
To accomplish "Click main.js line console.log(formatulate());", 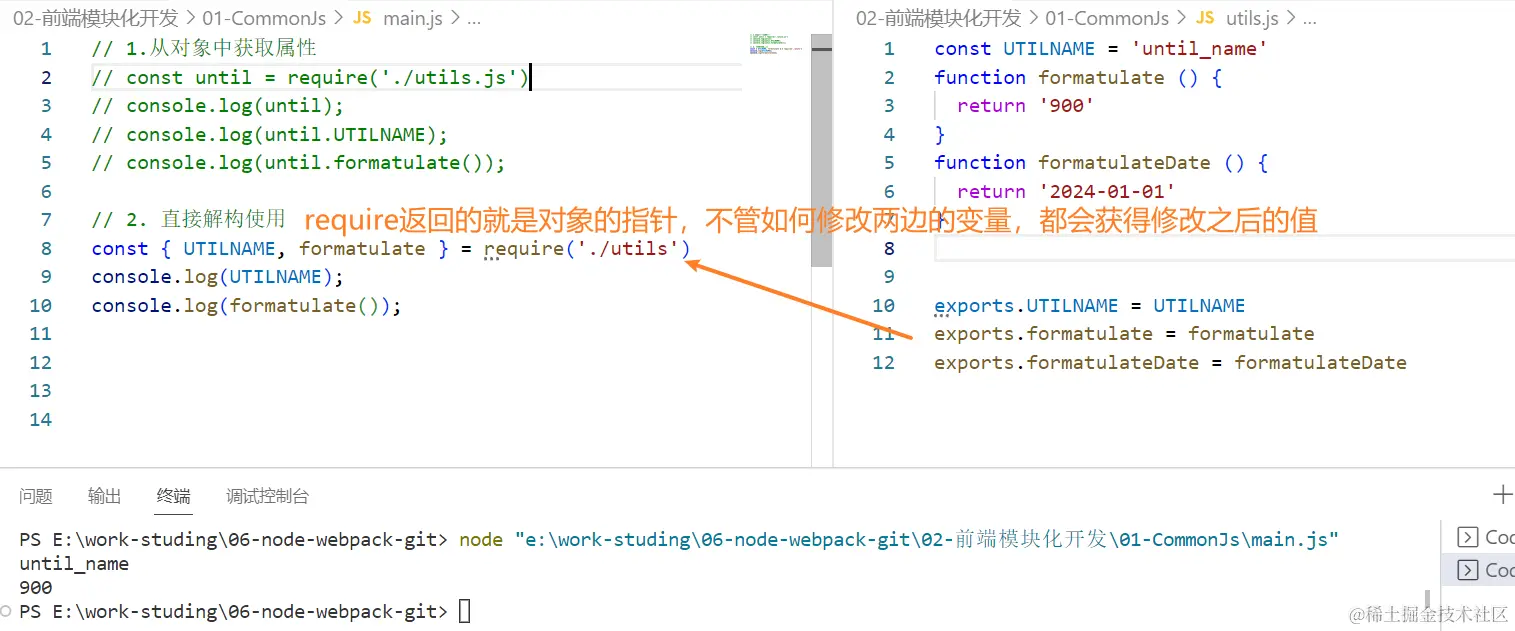I will click(x=246, y=305).
